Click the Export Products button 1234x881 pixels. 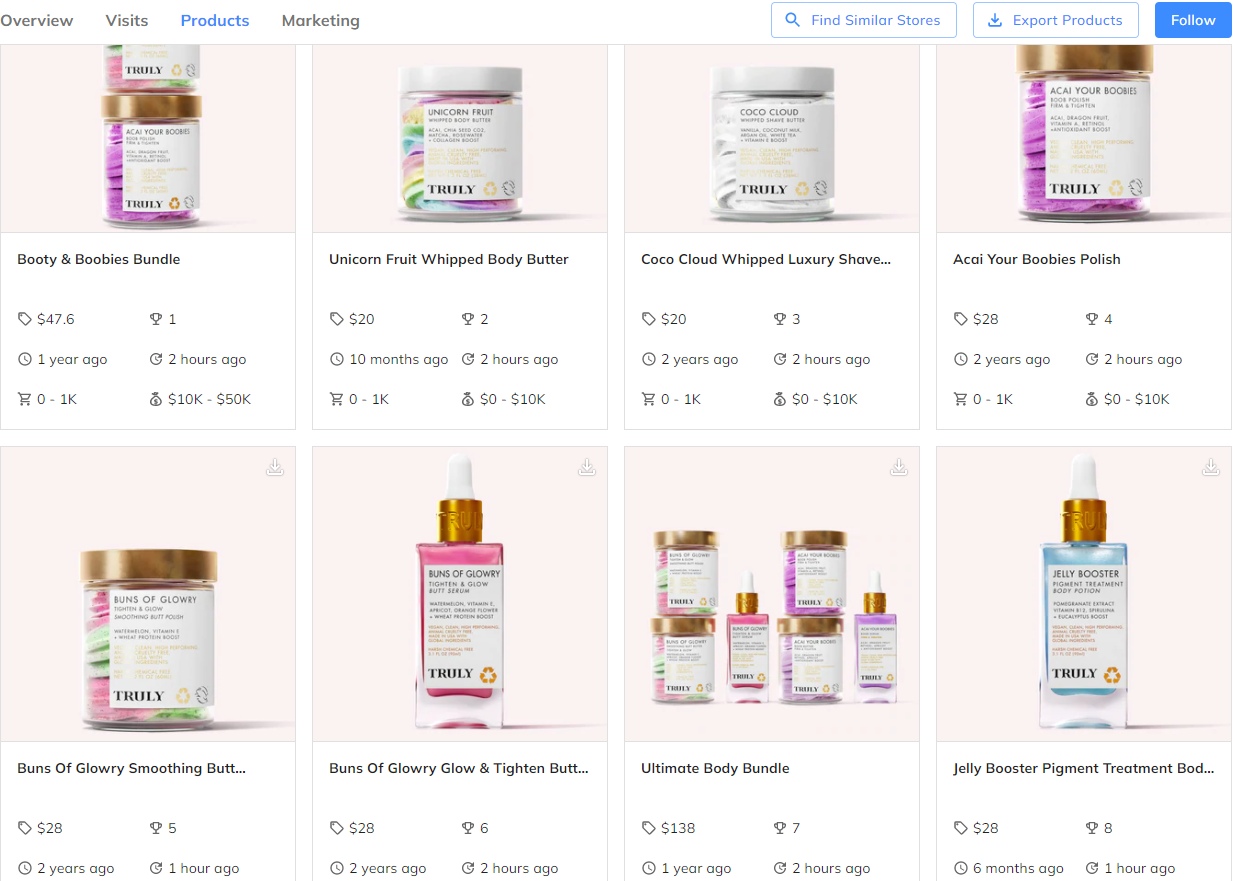click(x=1056, y=20)
